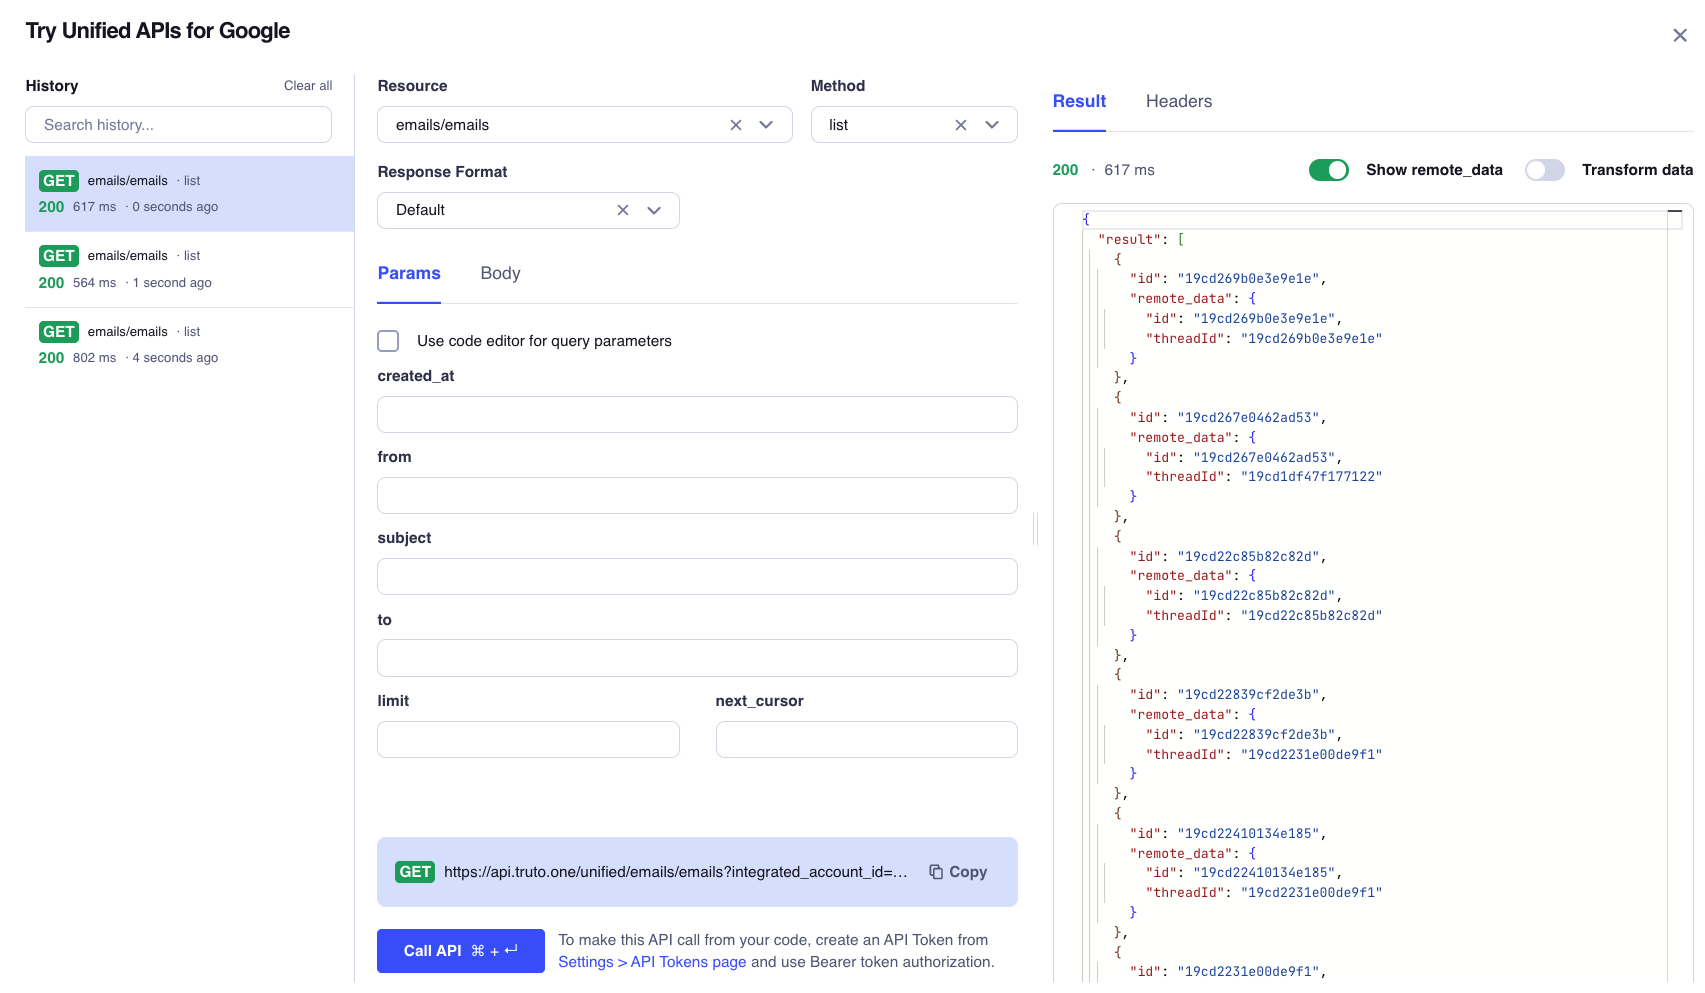The width and height of the screenshot is (1705, 993).
Task: Click the panel resize divider handle
Action: (1035, 529)
